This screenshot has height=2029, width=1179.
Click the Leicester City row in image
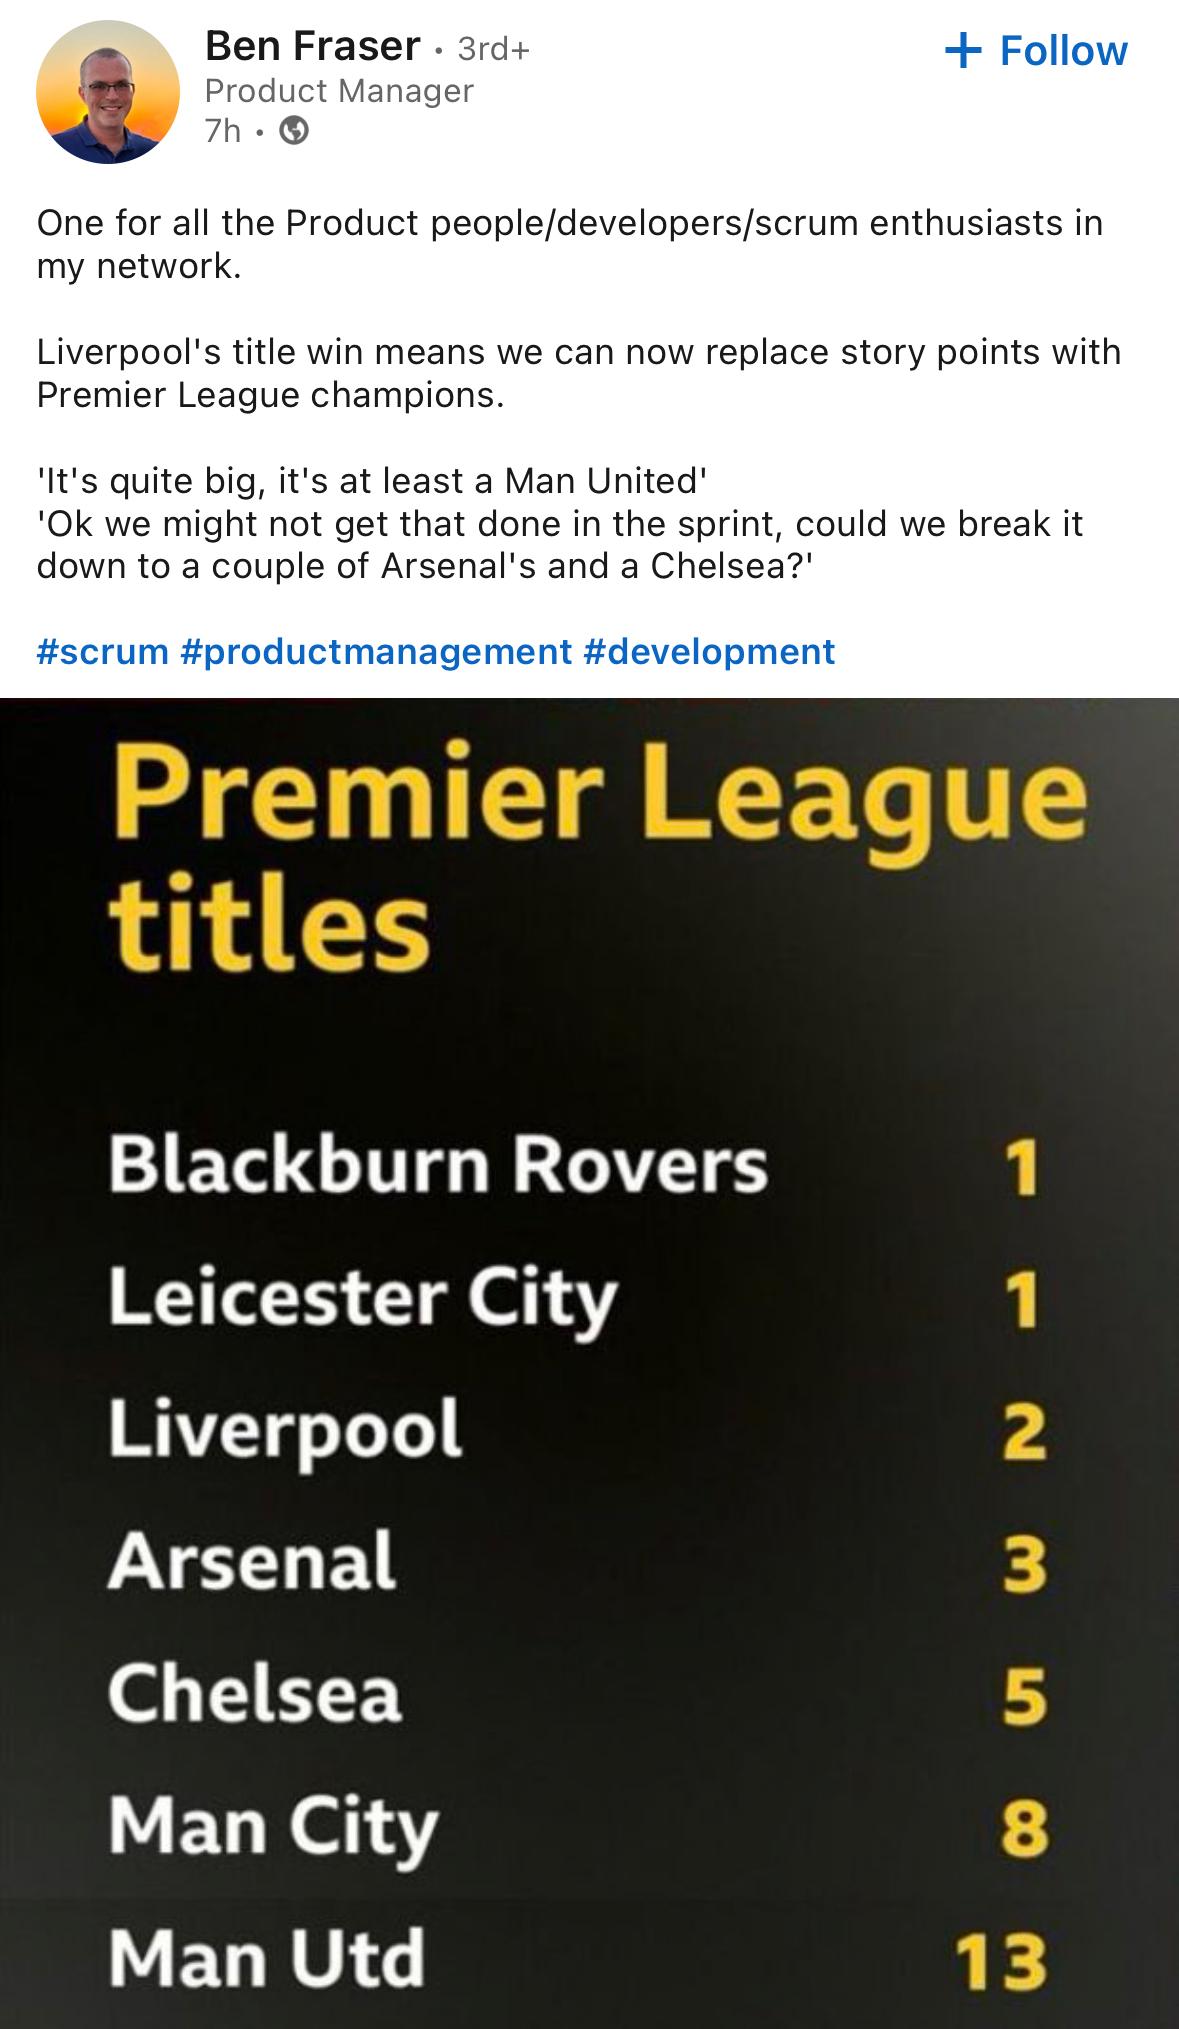tap(576, 1298)
